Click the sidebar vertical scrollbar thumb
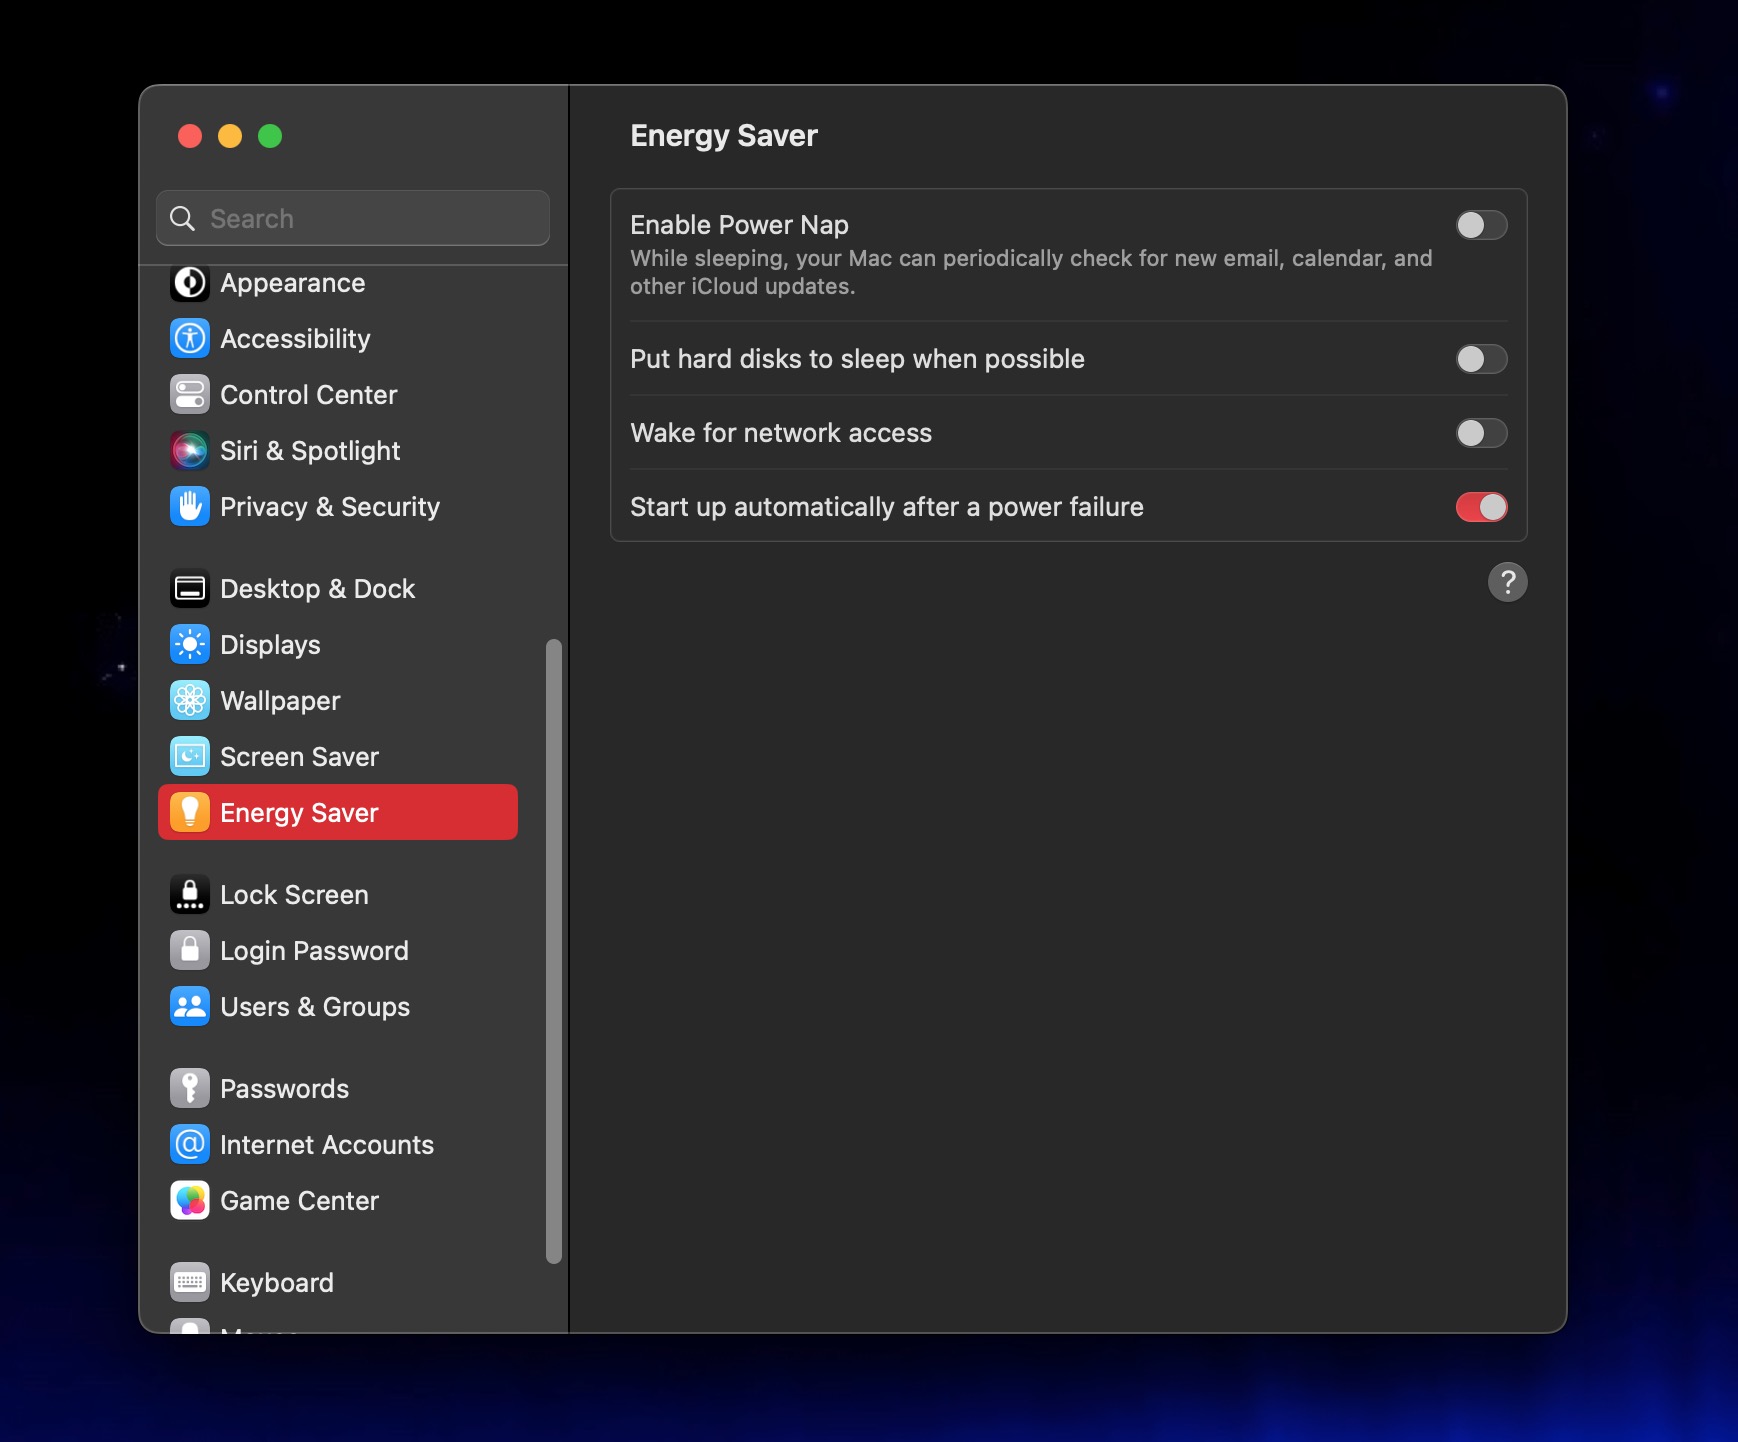Screen dimensions: 1738x1442 (x=554, y=951)
